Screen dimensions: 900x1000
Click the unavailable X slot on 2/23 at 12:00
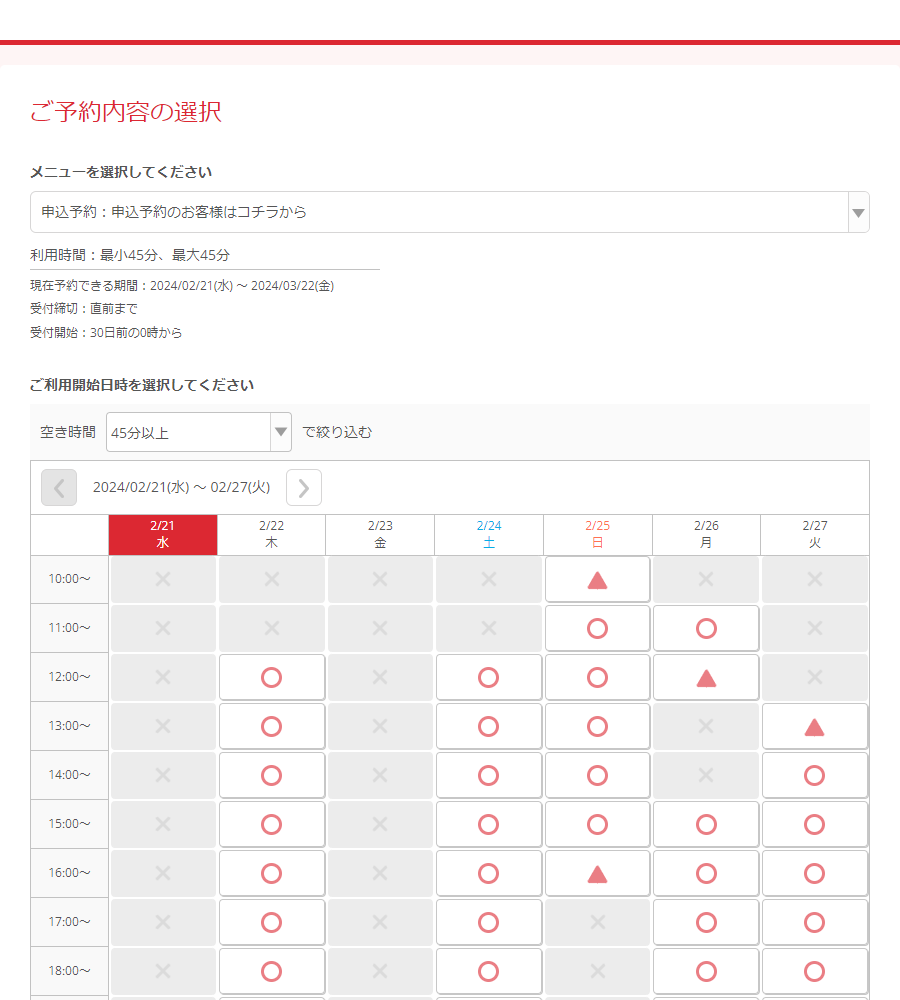tap(380, 678)
